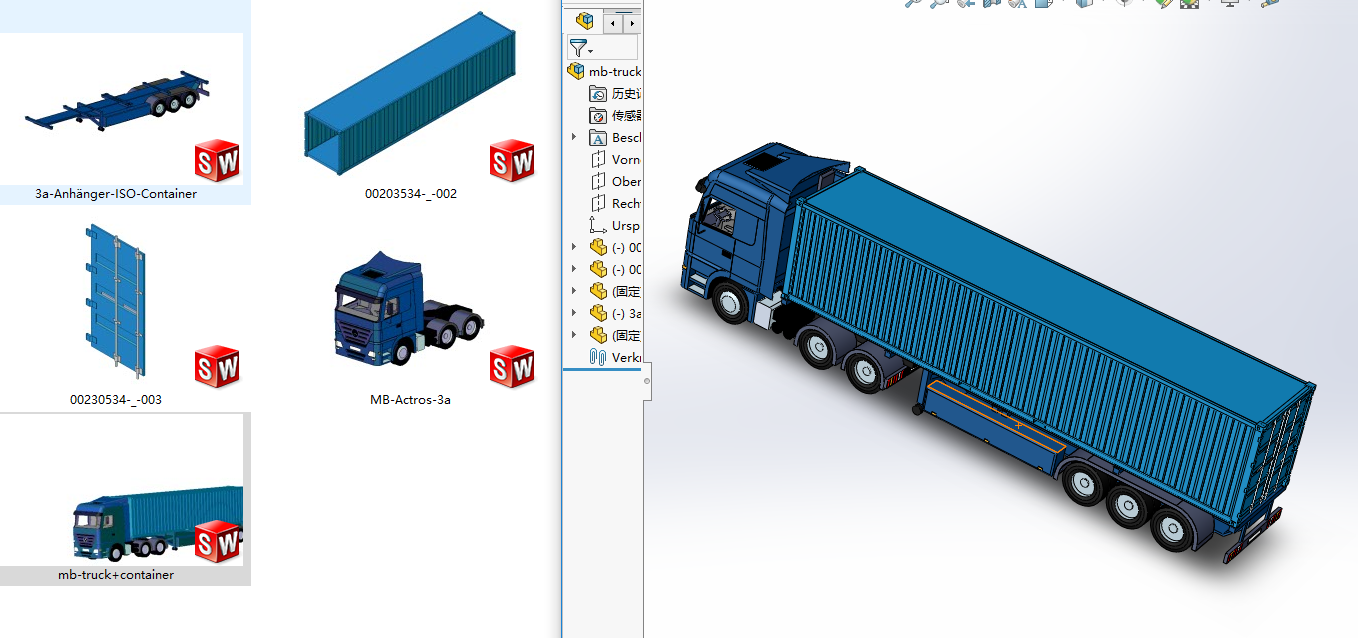Select the (固定) component above Verknüpfungen
1358x638 pixels.
point(627,336)
